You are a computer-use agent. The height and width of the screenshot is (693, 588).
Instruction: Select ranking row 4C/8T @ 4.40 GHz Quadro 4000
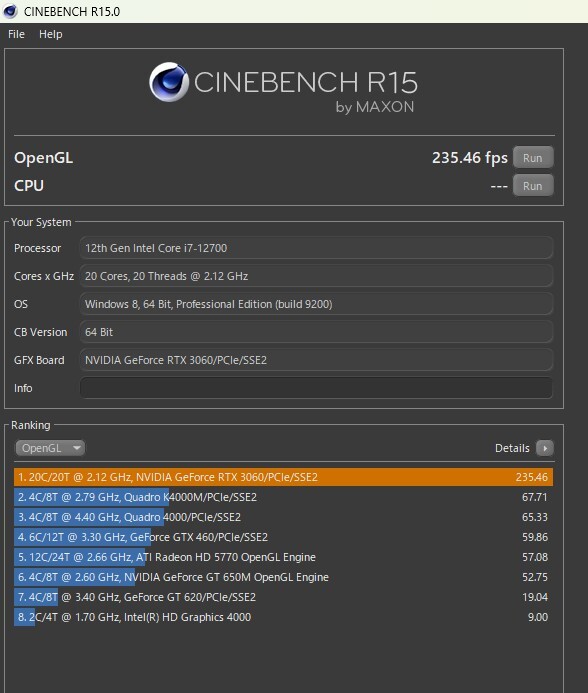[283, 517]
